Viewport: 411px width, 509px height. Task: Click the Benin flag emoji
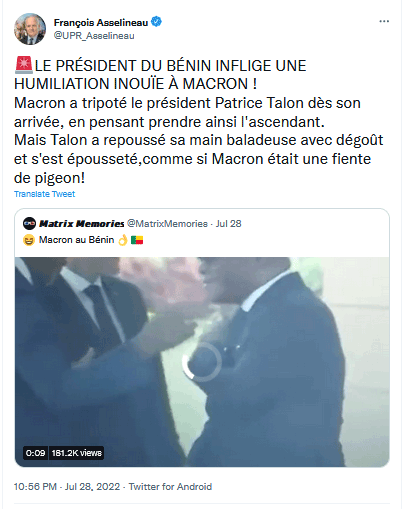[x=137, y=240]
